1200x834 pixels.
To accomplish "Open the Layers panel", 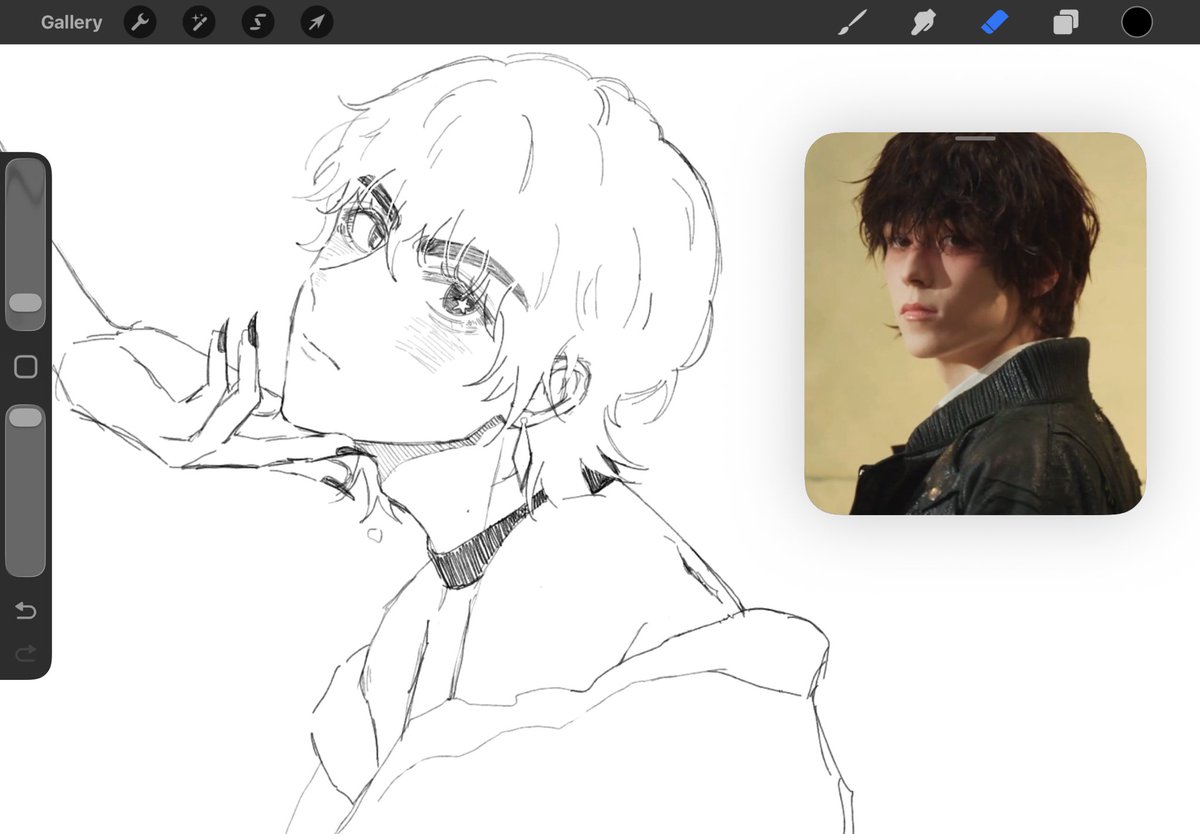I will point(1065,22).
